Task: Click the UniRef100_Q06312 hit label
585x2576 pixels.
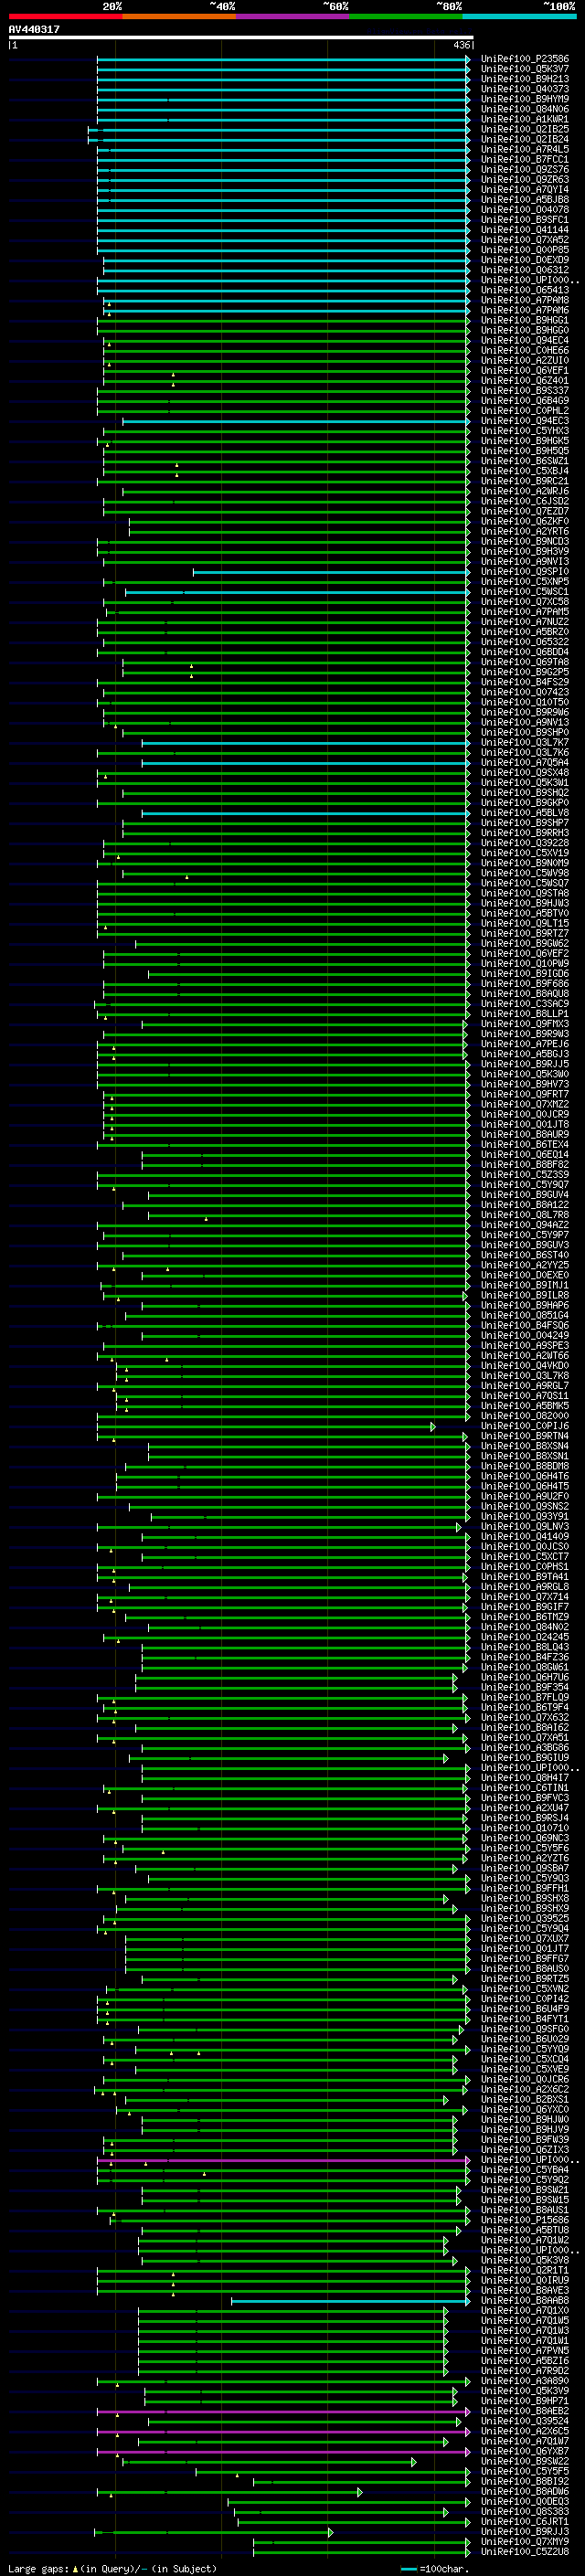Action: [x=525, y=270]
